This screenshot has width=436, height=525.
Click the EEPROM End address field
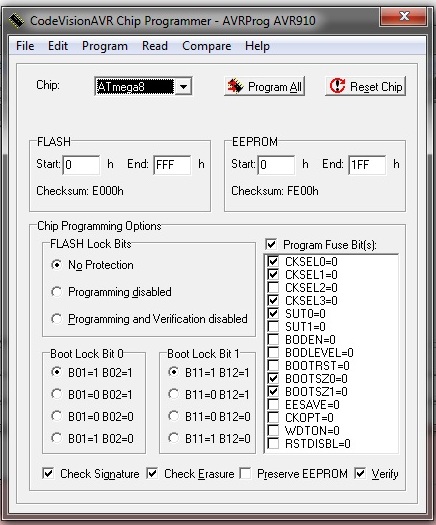coord(367,165)
